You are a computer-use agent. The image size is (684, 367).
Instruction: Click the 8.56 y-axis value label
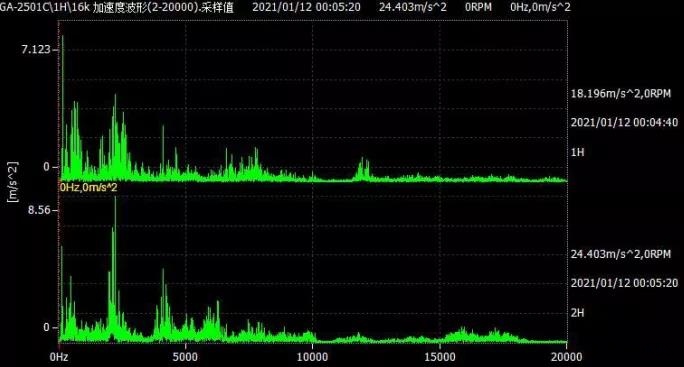[39, 210]
